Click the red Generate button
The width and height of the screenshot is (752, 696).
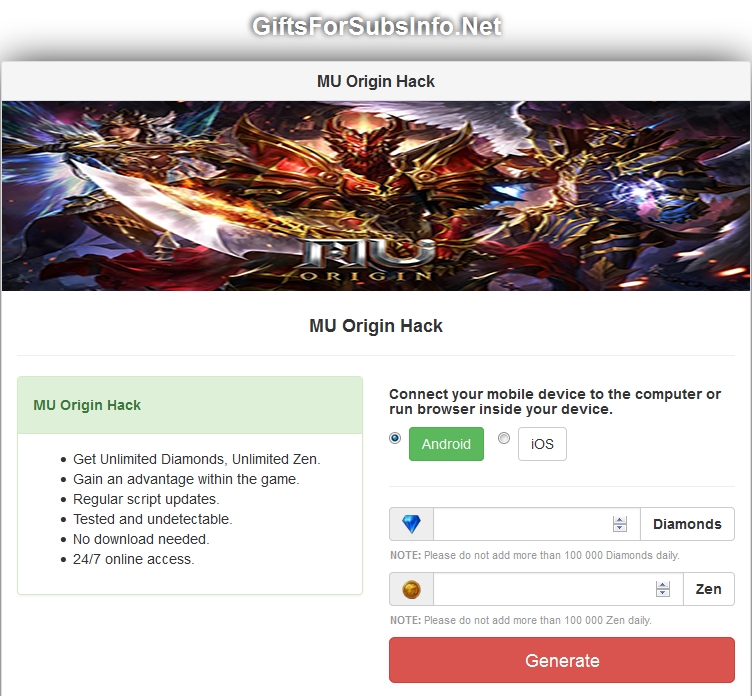coord(562,660)
